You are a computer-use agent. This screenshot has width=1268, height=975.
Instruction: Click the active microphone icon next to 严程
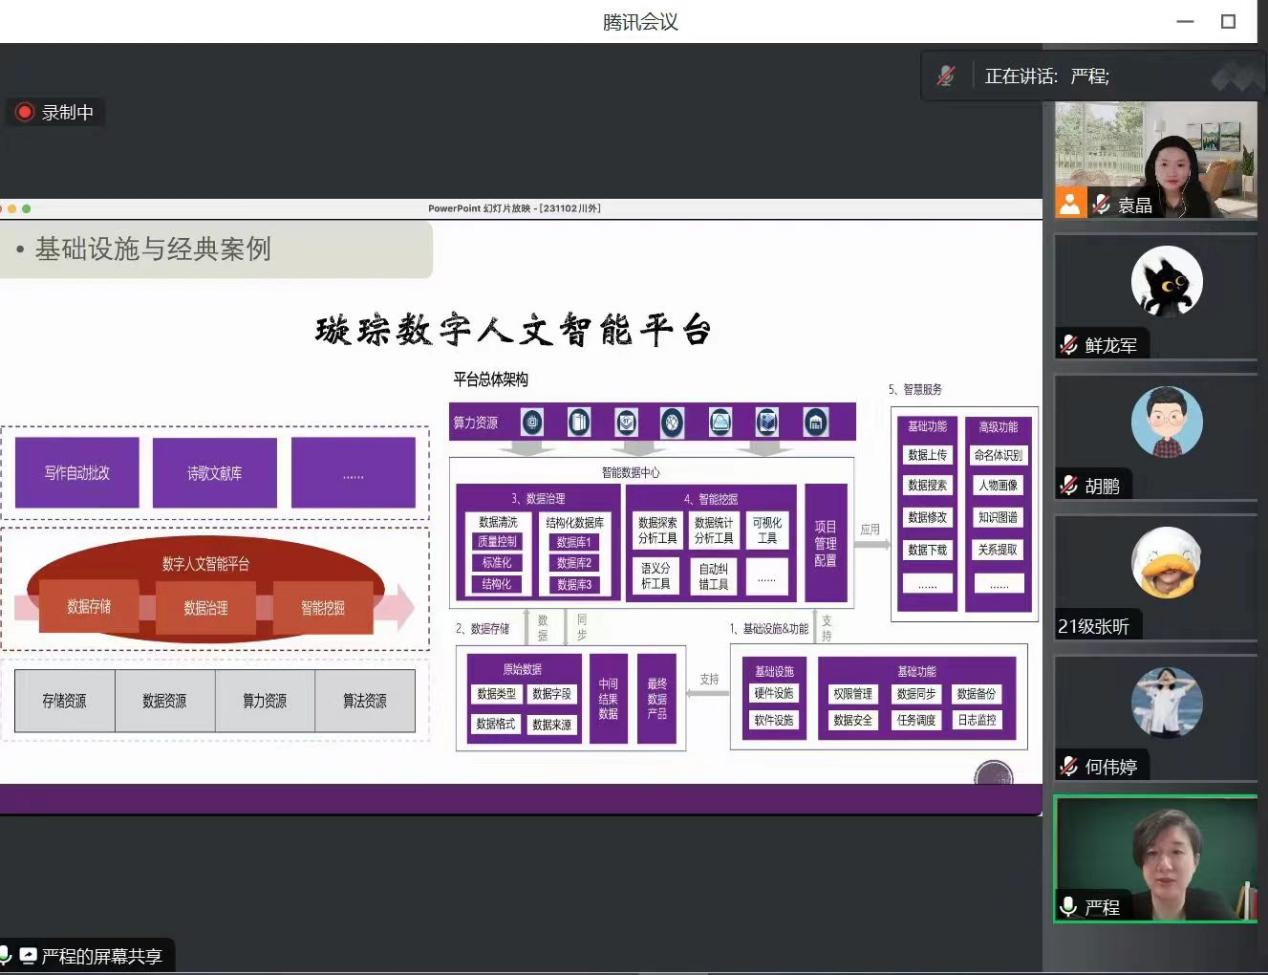click(x=1068, y=907)
